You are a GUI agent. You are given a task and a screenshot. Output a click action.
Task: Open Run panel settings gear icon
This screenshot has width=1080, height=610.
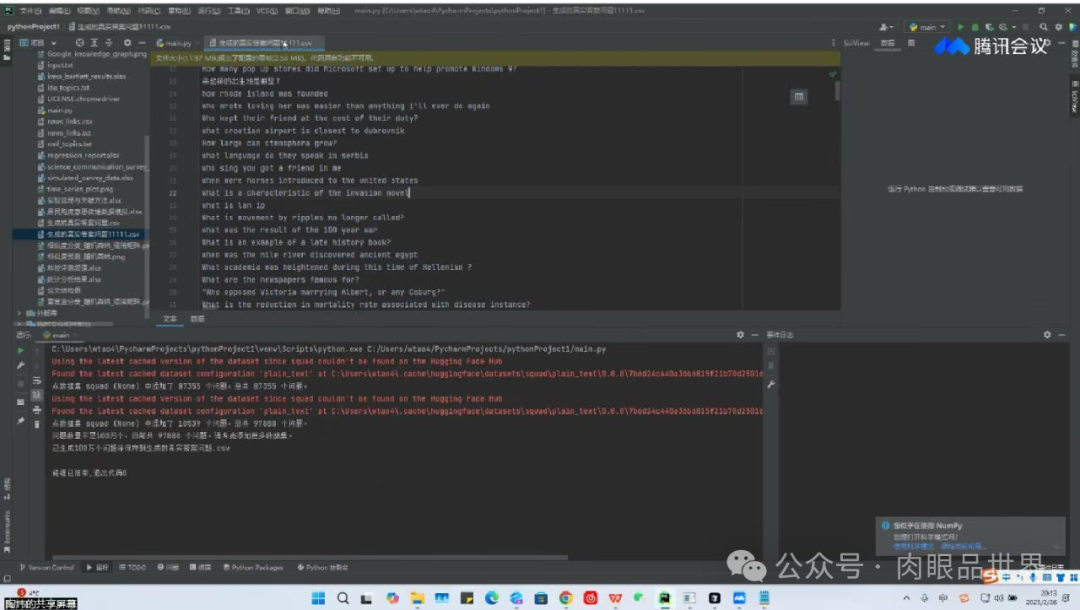(x=740, y=335)
